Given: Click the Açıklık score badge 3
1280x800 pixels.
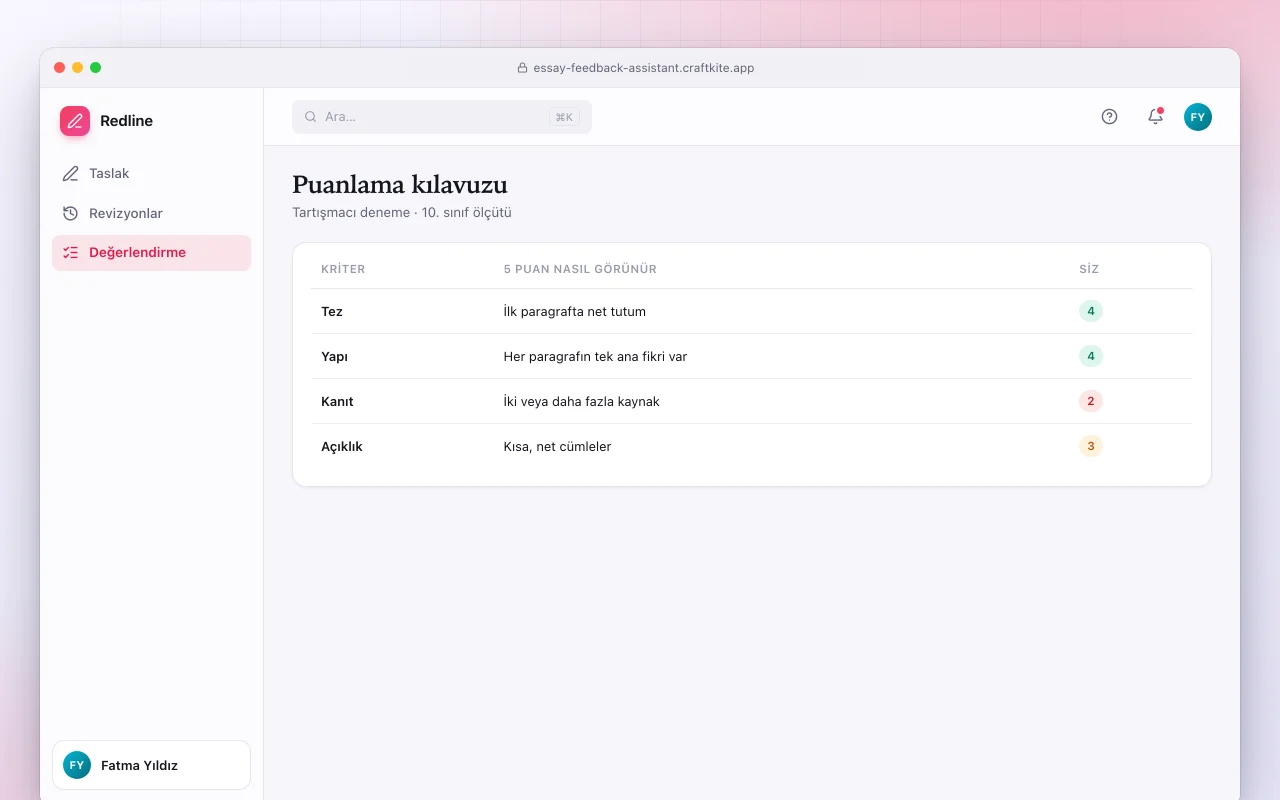Looking at the screenshot, I should [x=1090, y=446].
